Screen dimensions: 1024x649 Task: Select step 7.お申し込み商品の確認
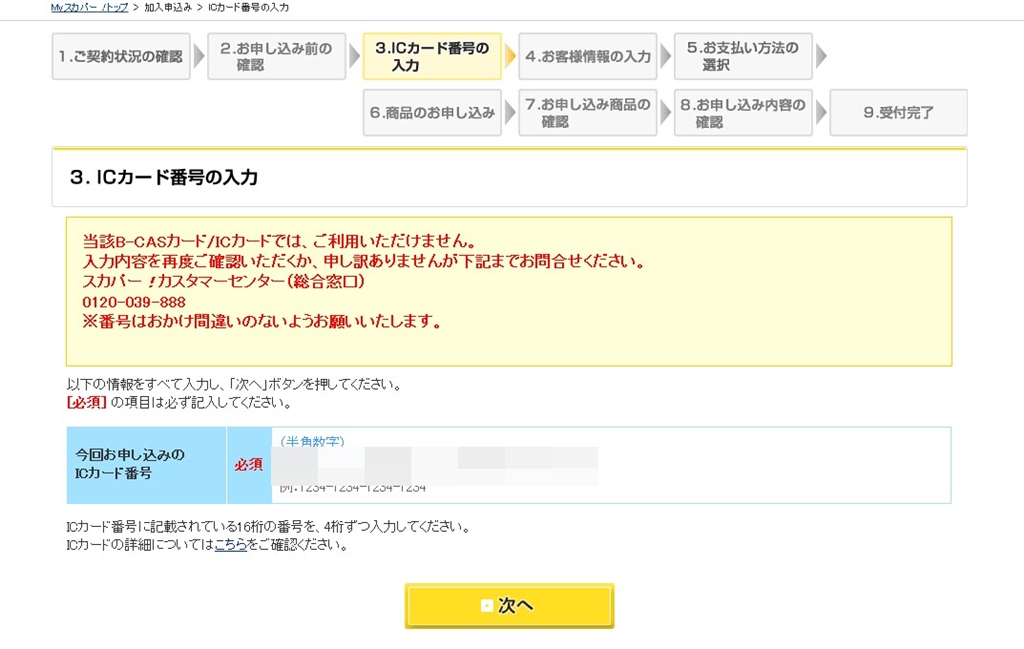588,113
